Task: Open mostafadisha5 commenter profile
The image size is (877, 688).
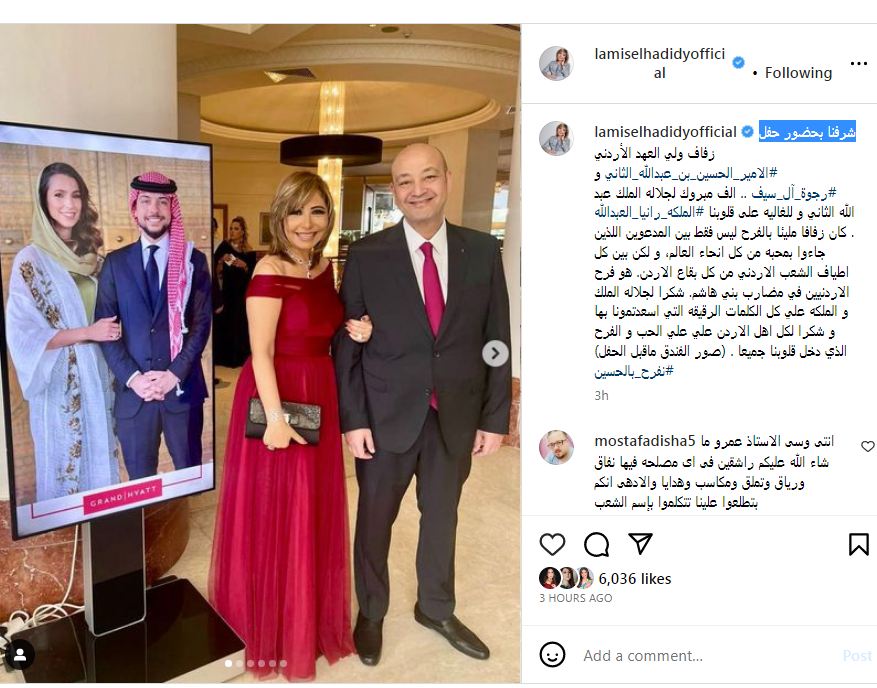Action: pos(644,441)
